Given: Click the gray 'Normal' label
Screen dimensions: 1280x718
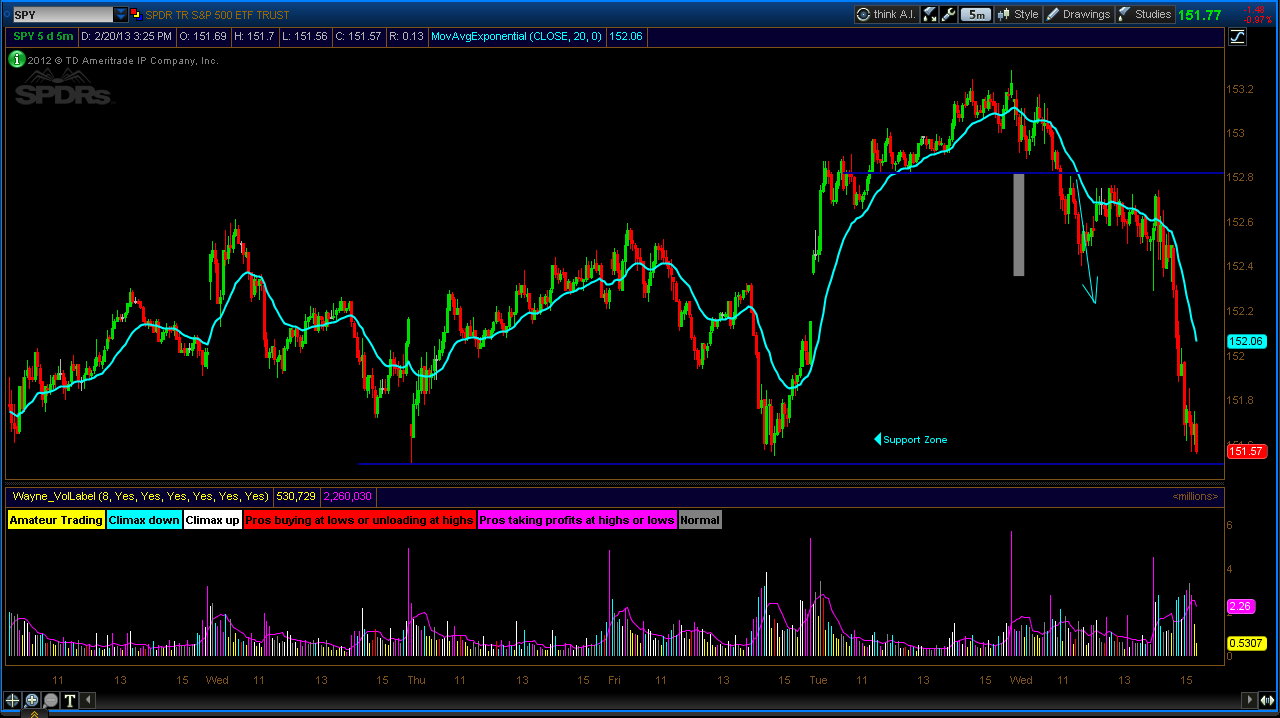Looking at the screenshot, I should (700, 520).
